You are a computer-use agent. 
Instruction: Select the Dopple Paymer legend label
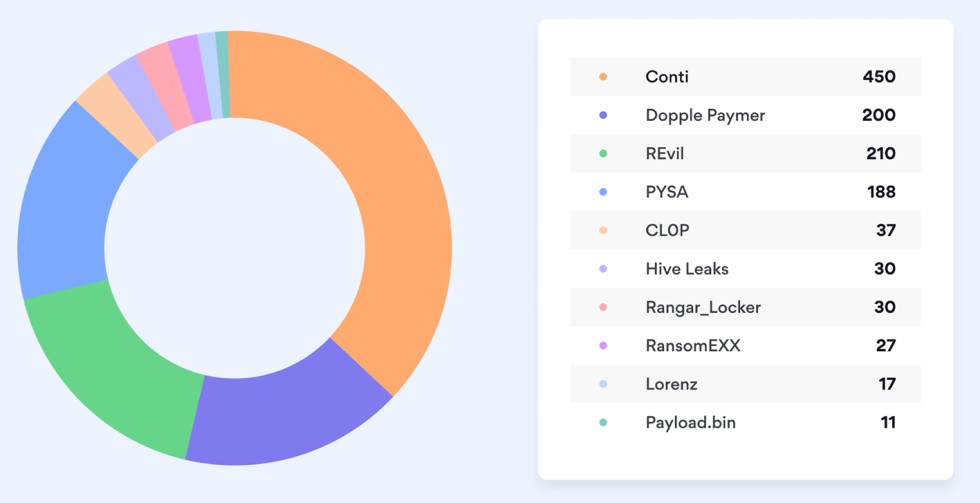[705, 116]
